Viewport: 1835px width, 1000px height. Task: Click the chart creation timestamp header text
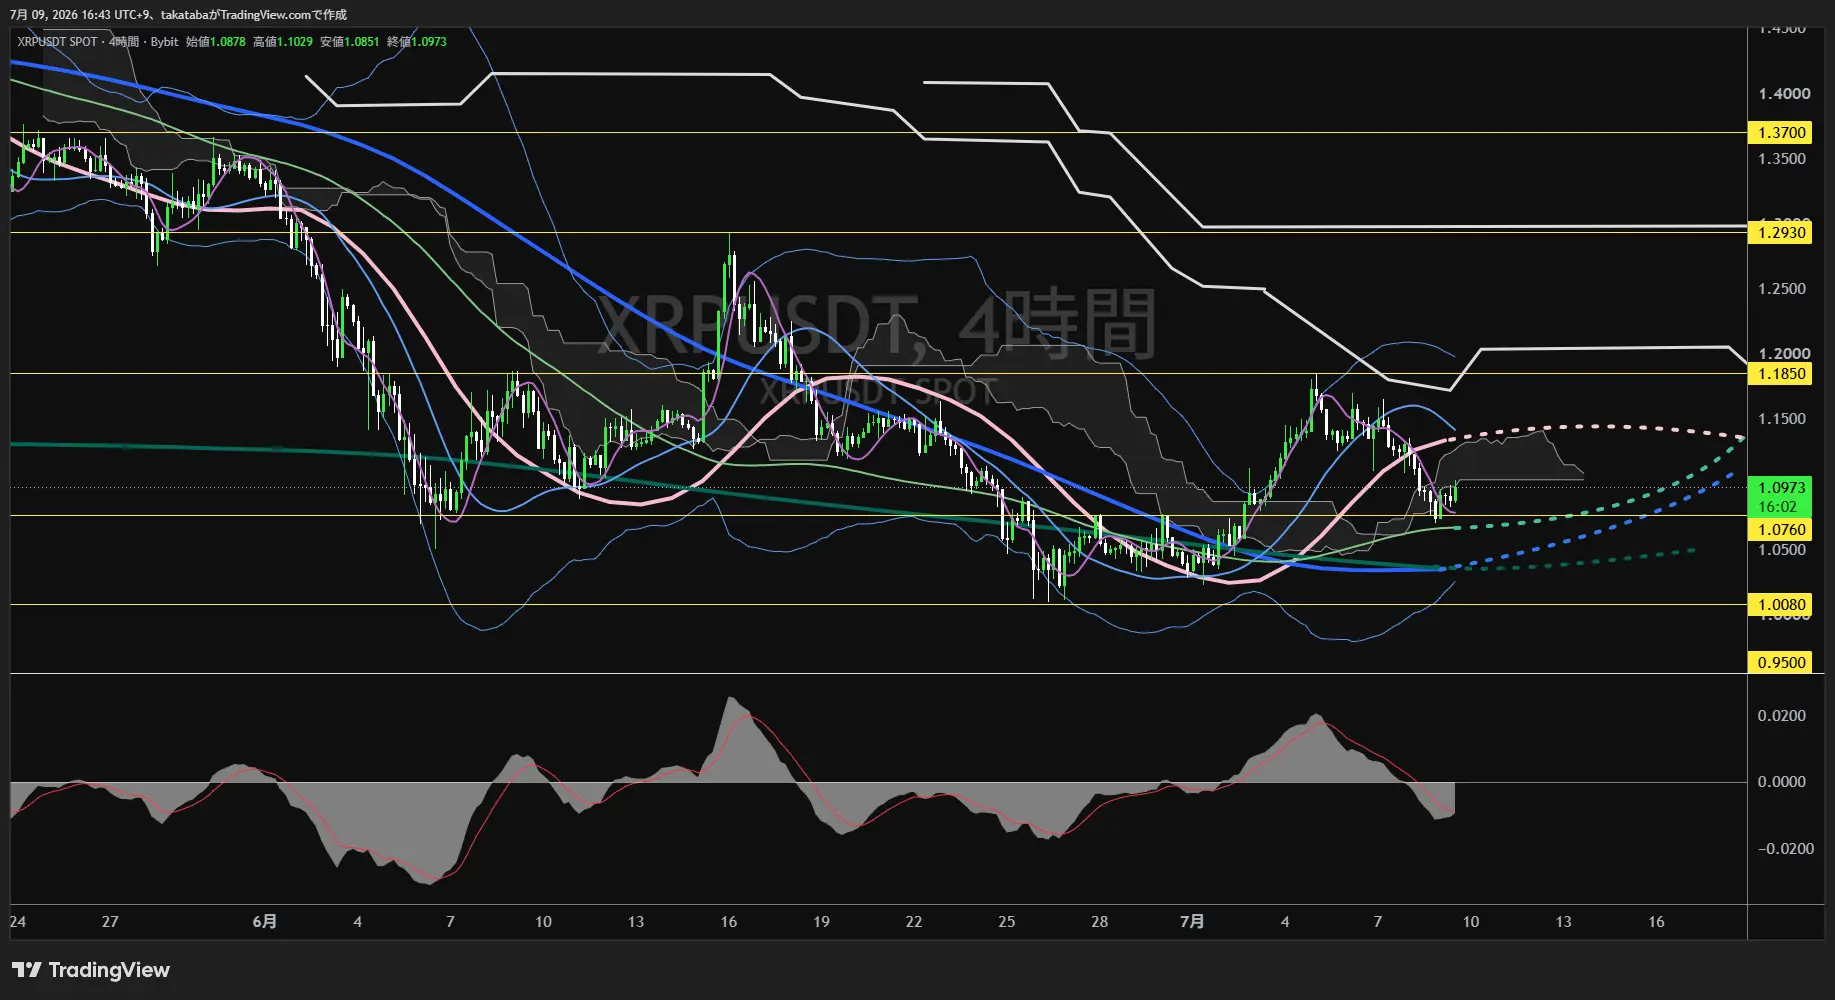pos(179,15)
